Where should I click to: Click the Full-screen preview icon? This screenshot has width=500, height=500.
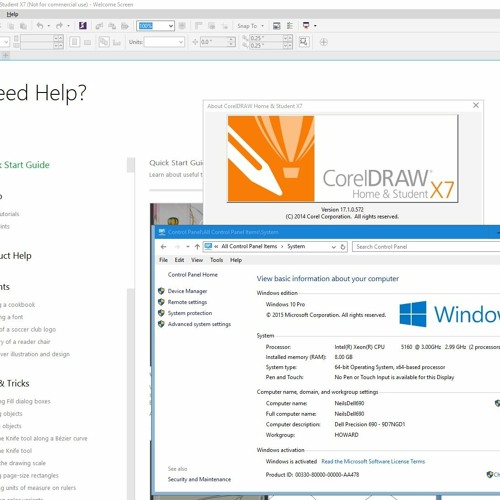182,26
